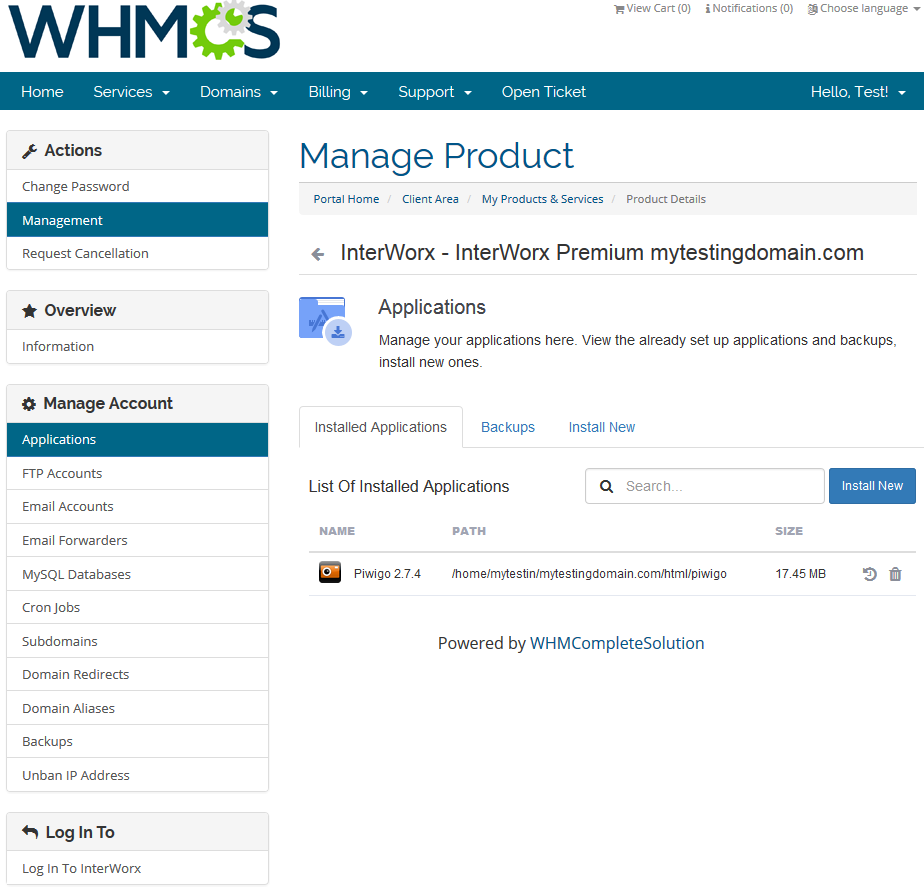Image resolution: width=924 pixels, height=890 pixels.
Task: Click Log In To InterWorx
Action: coord(137,868)
